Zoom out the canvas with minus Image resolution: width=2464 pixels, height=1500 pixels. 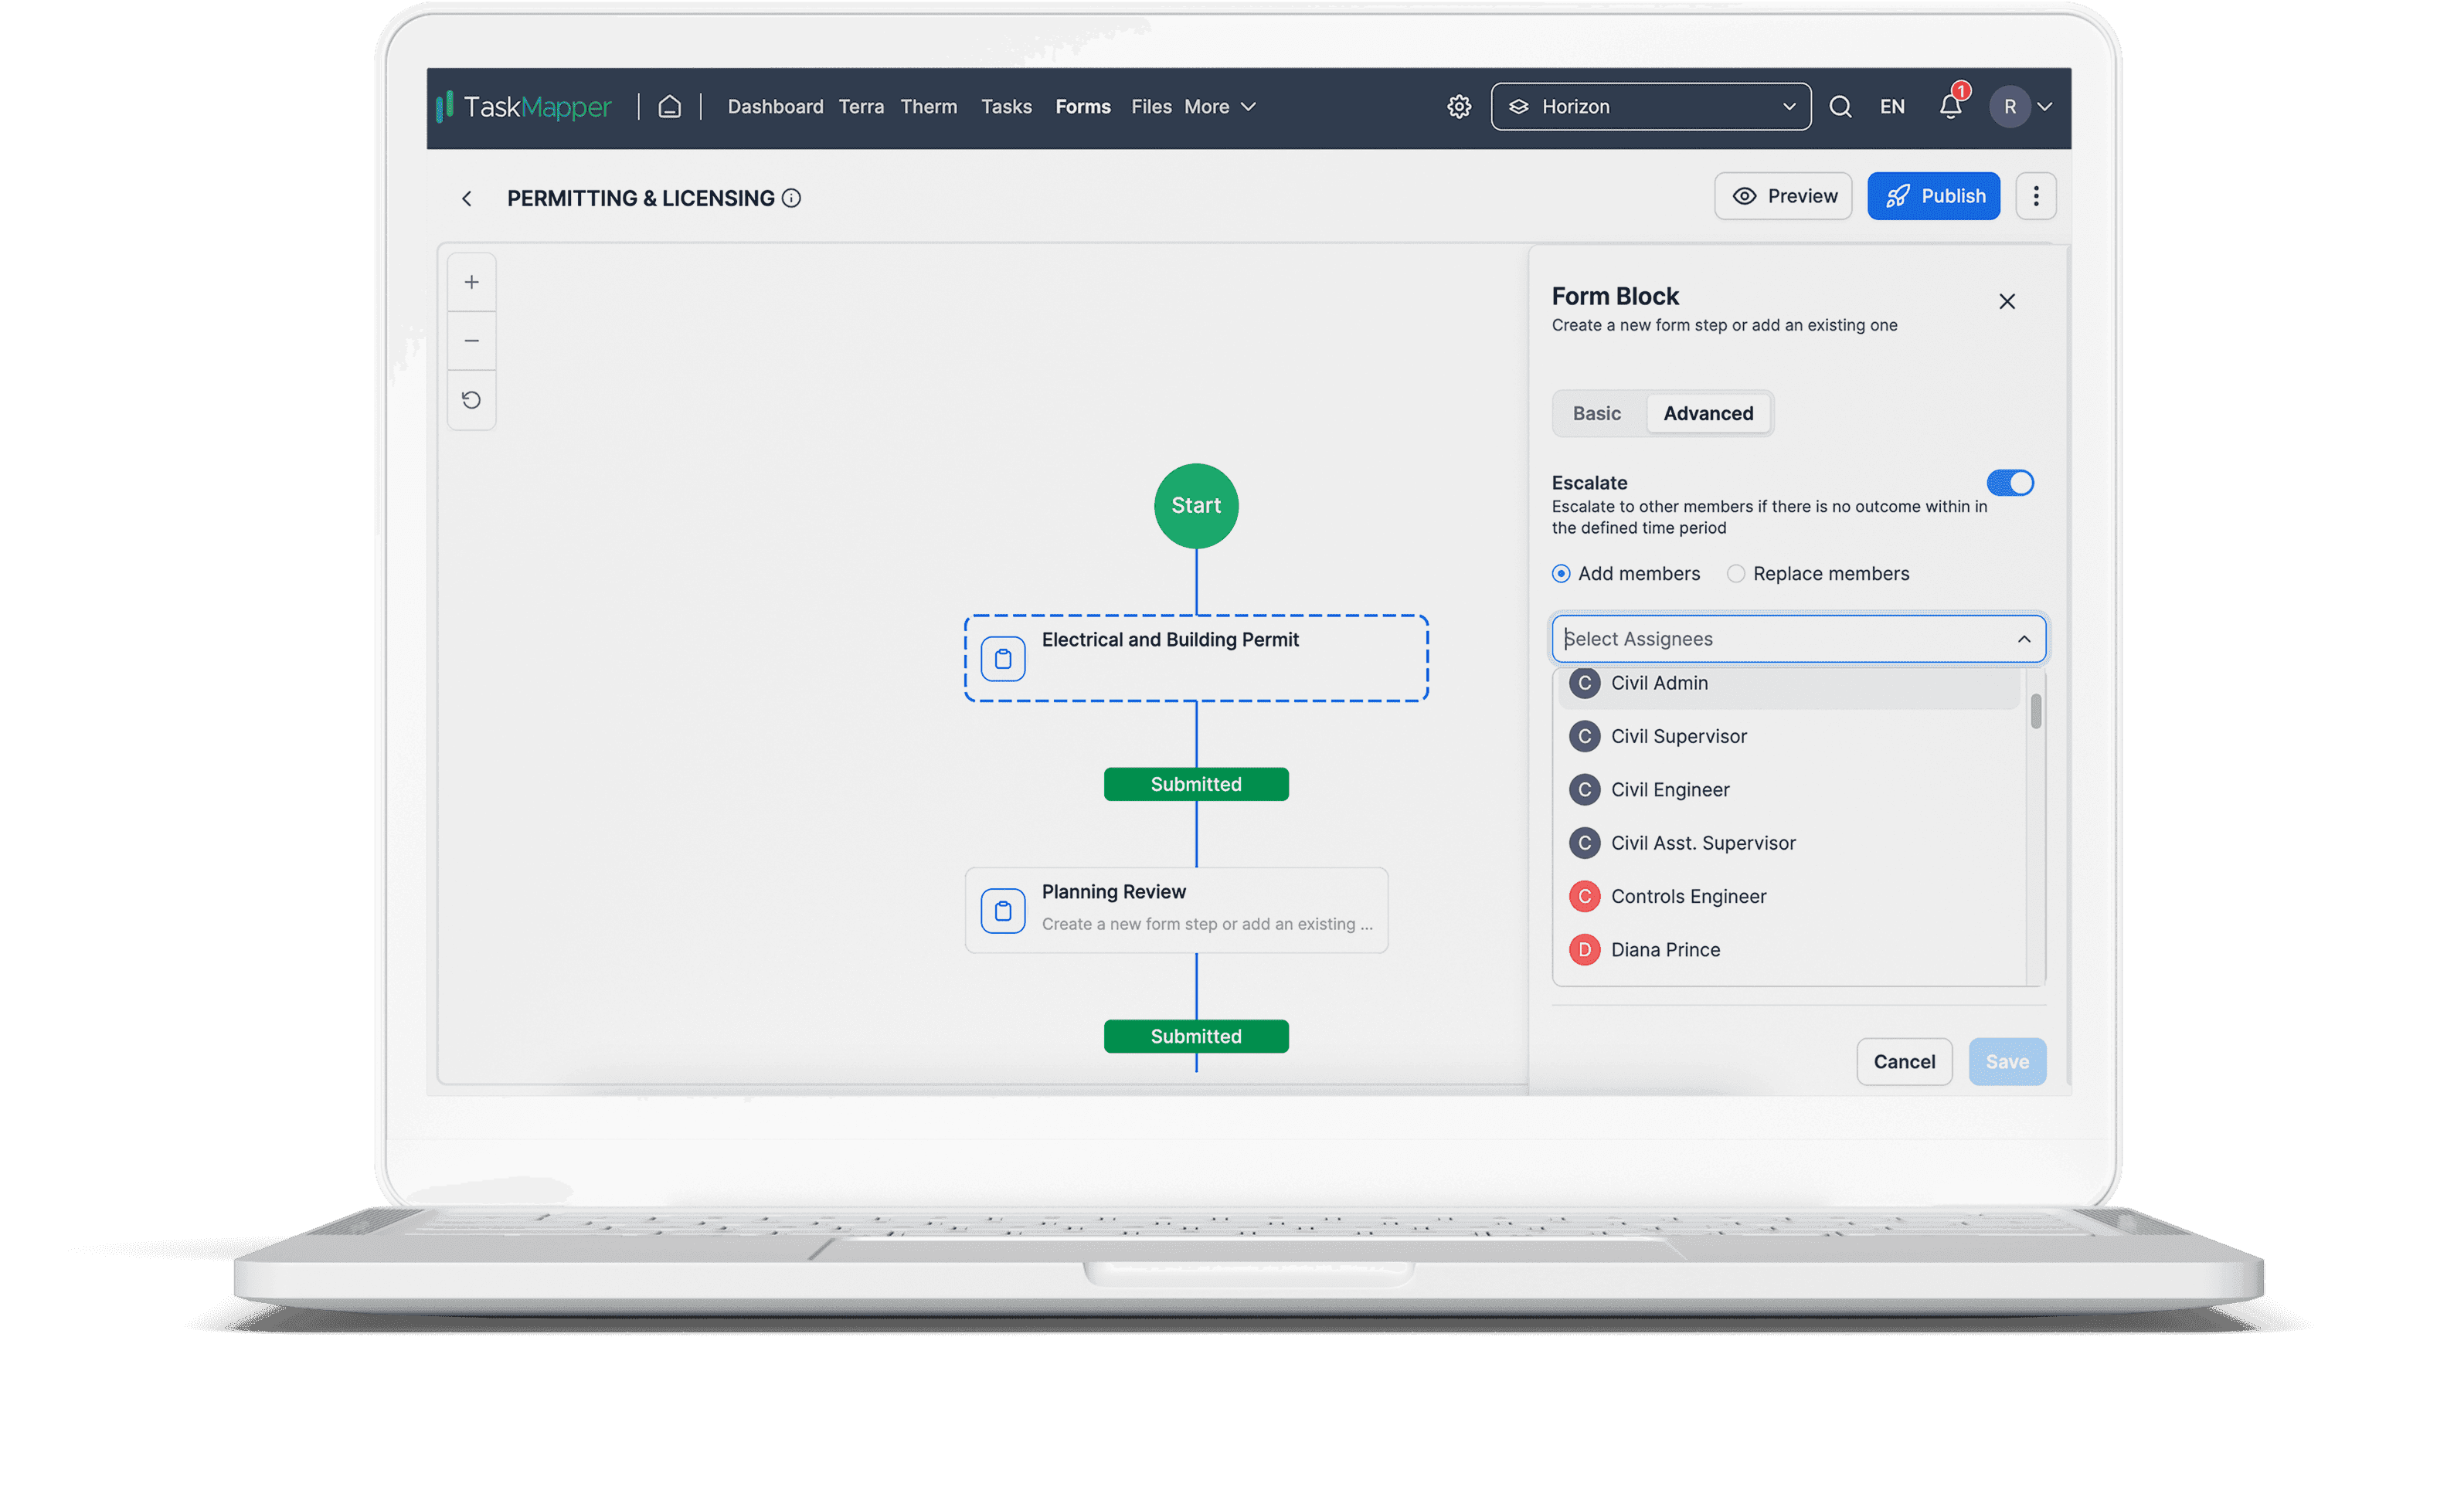click(x=471, y=341)
